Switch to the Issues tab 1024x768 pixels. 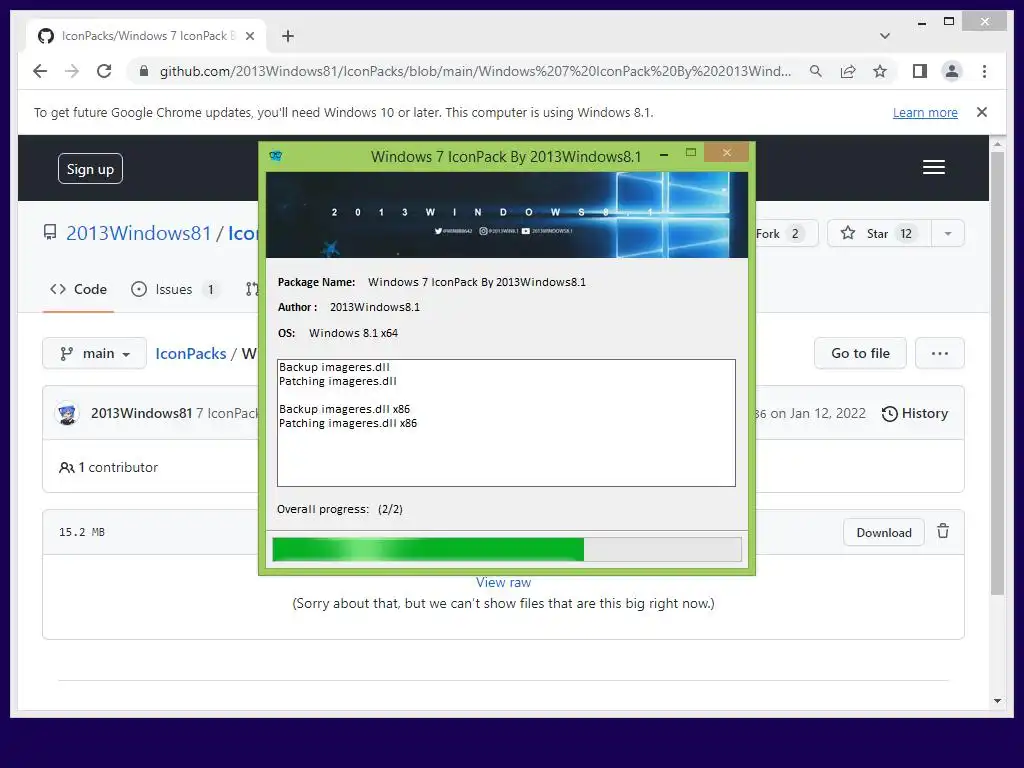tap(174, 289)
